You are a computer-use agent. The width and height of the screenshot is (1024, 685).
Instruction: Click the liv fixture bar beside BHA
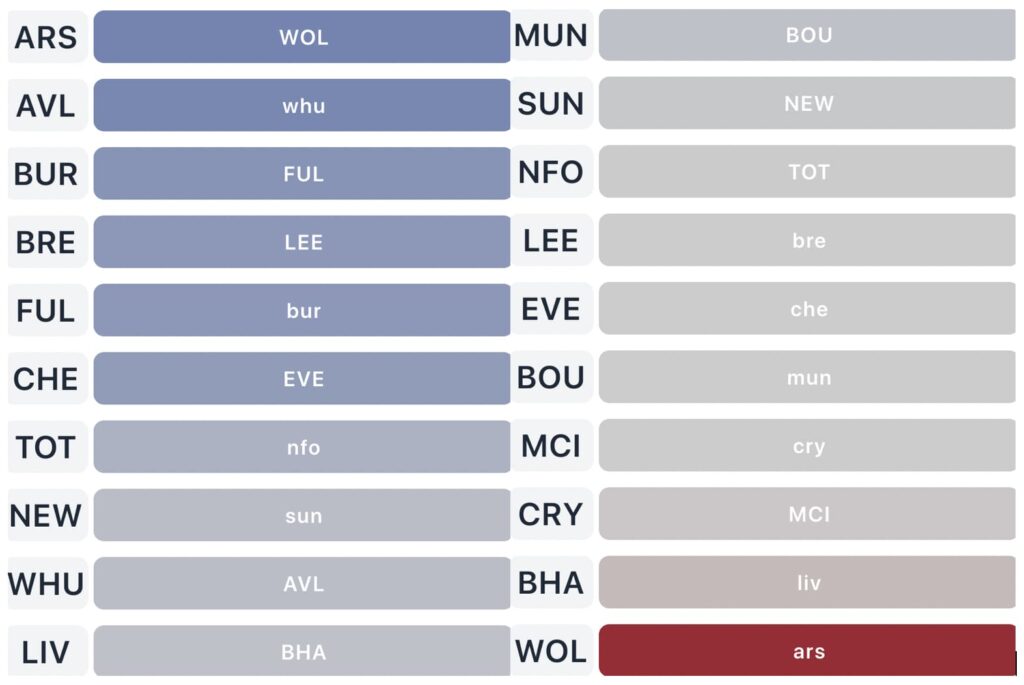click(807, 582)
